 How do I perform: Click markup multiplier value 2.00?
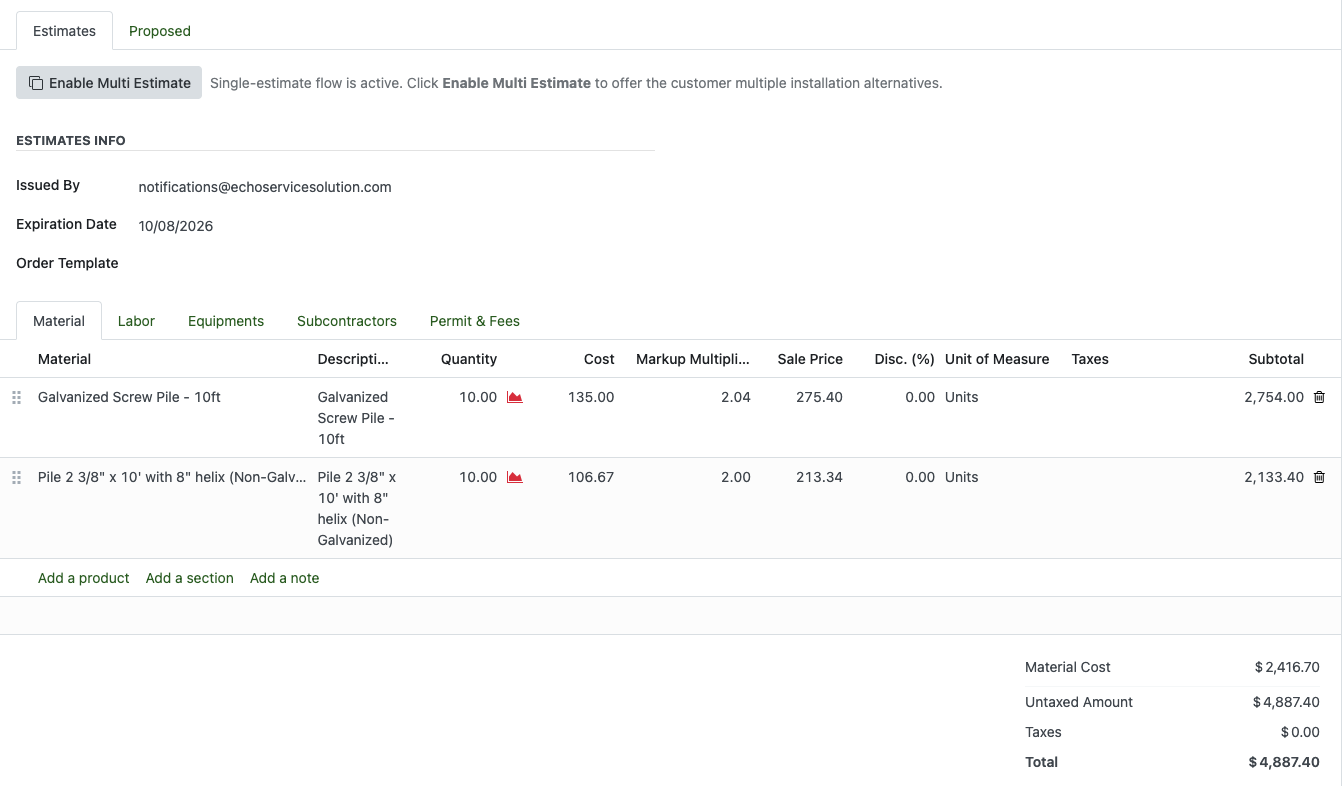point(736,477)
